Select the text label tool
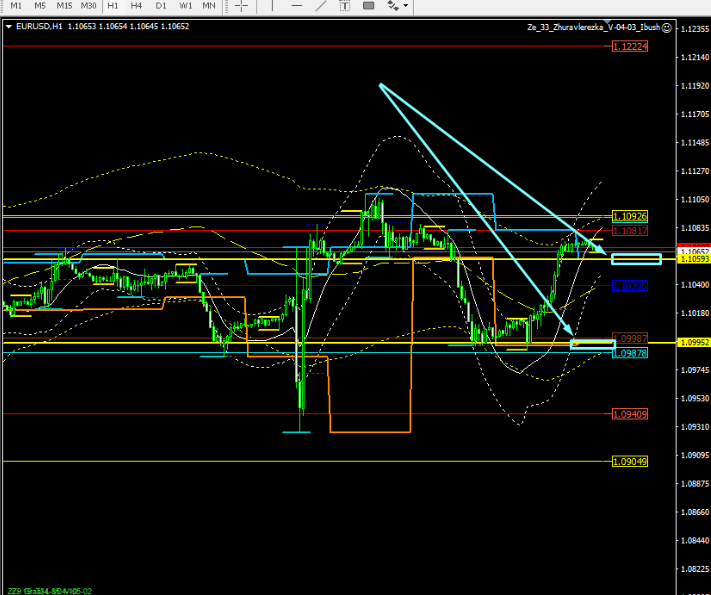711x595 pixels. point(345,5)
